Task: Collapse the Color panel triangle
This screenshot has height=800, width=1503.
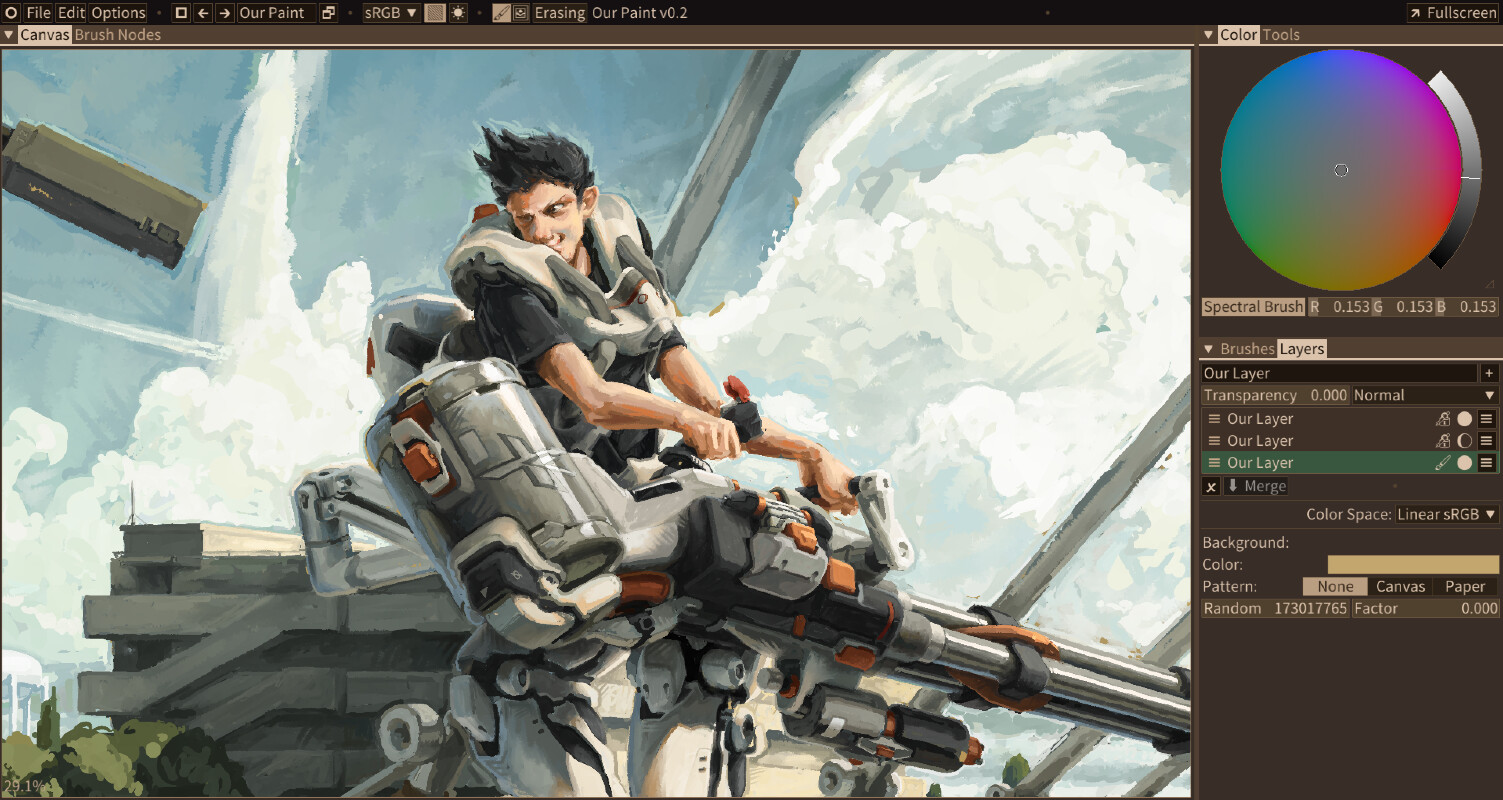Action: [1209, 35]
